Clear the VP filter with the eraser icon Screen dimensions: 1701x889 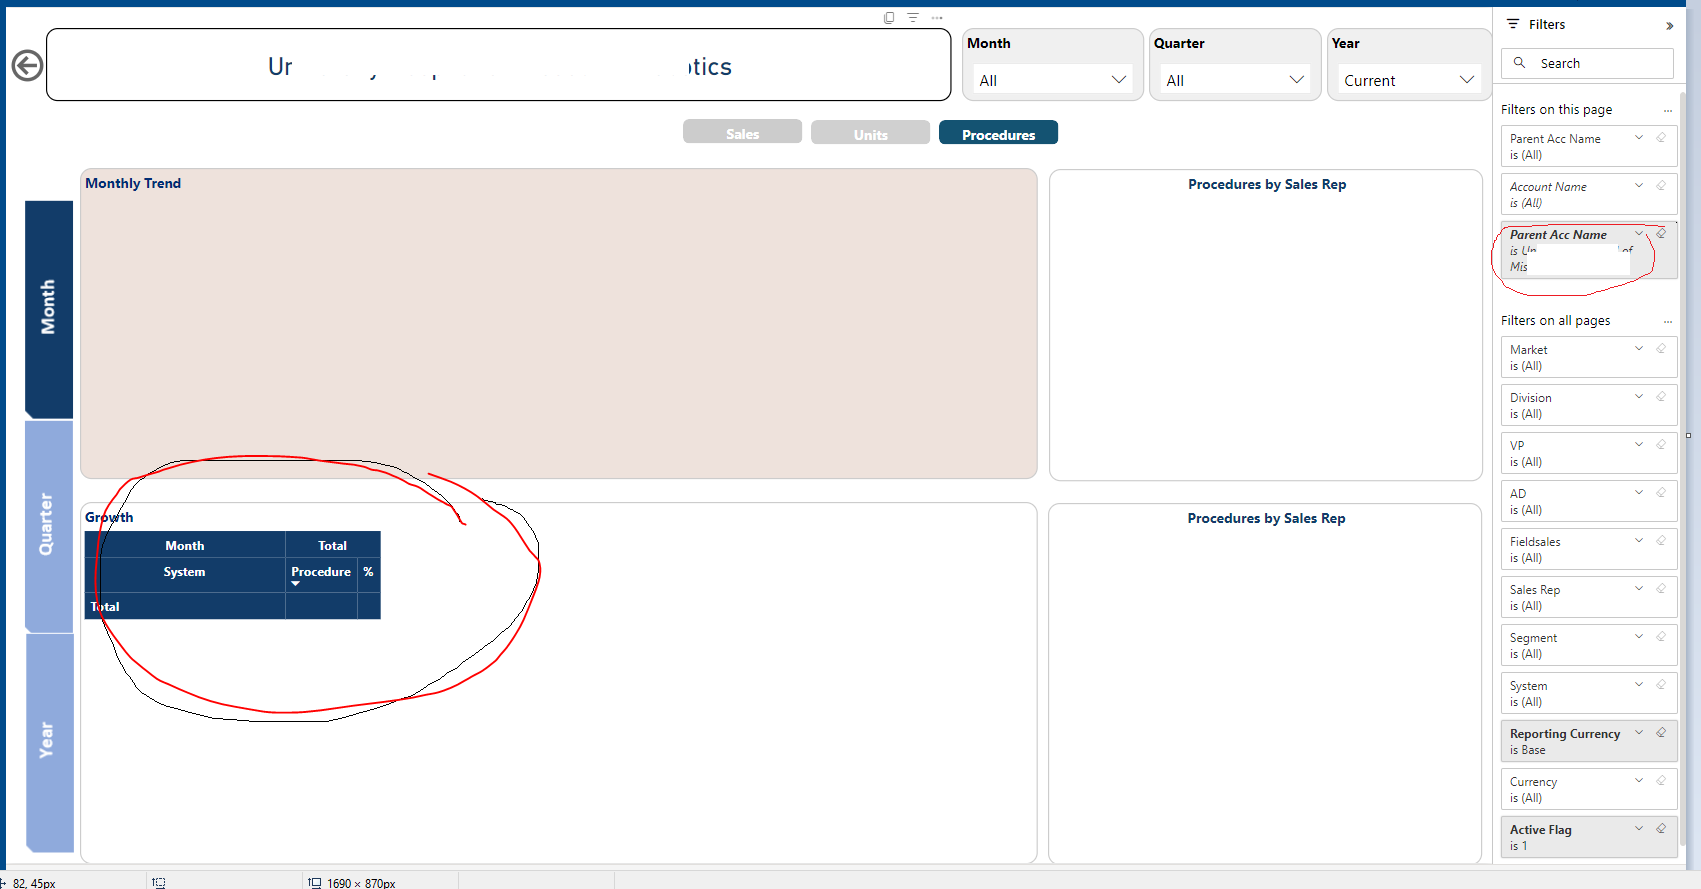[1661, 445]
